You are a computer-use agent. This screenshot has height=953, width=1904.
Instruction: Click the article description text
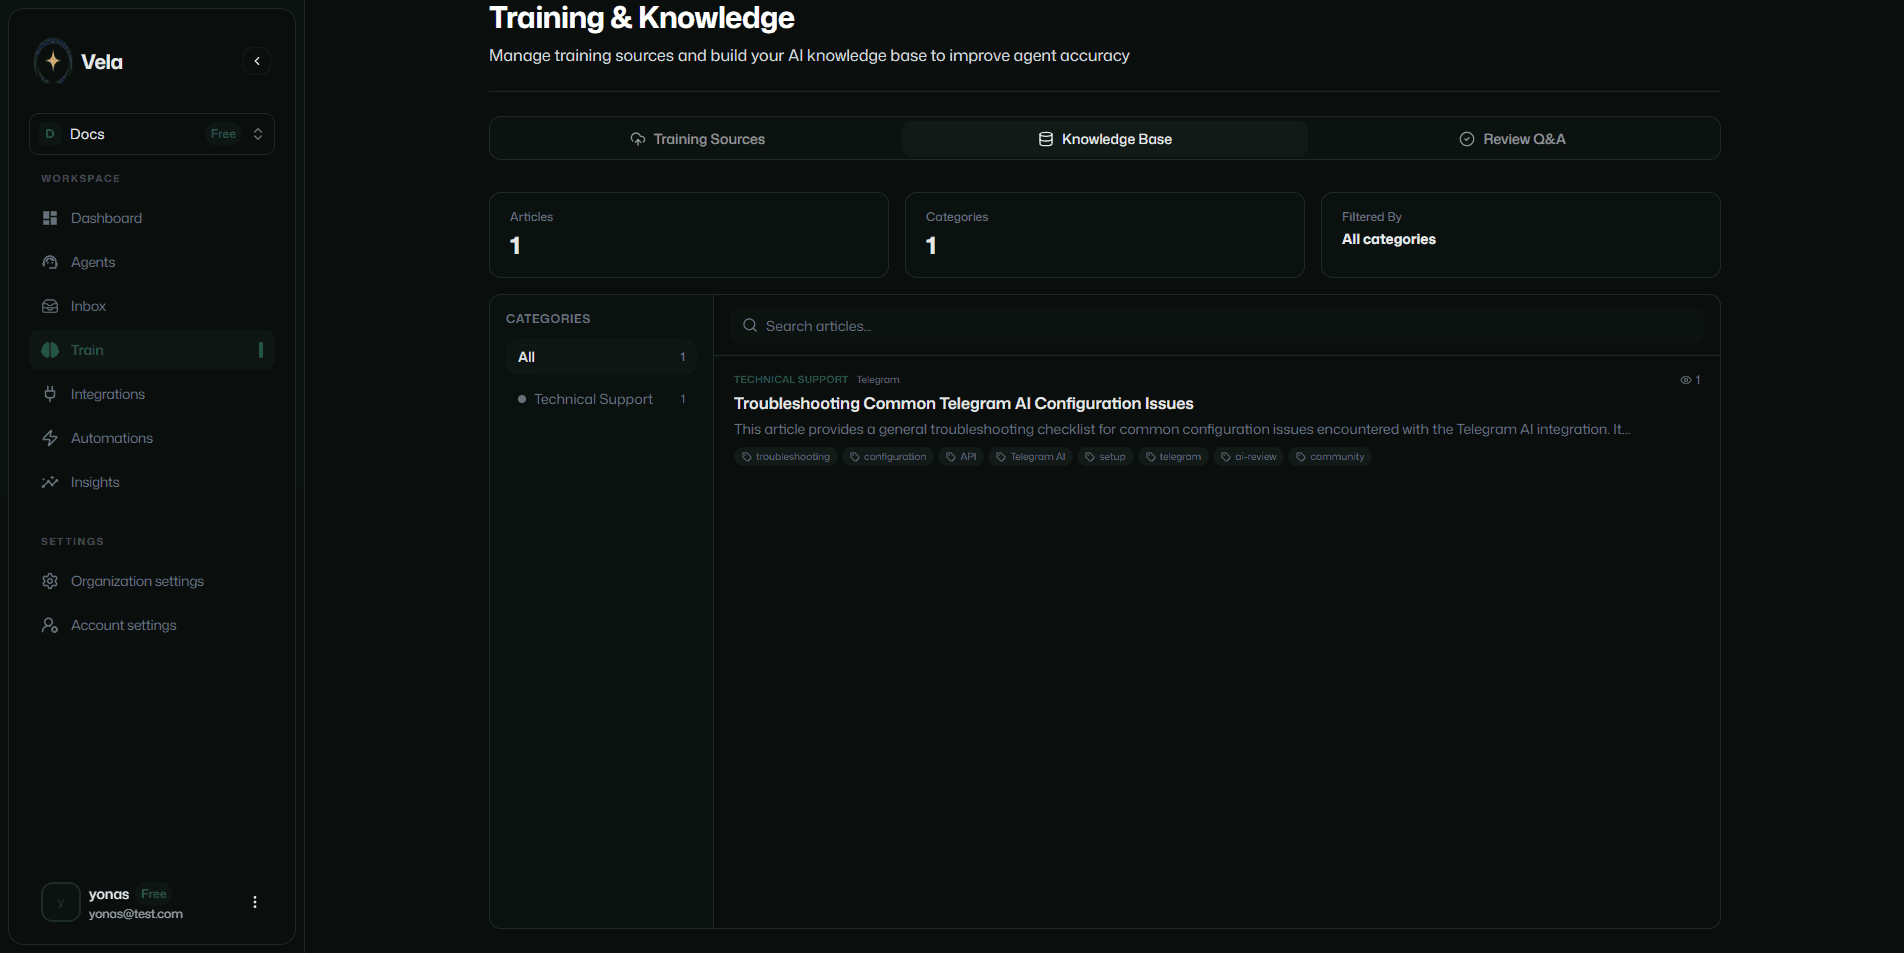1182,429
